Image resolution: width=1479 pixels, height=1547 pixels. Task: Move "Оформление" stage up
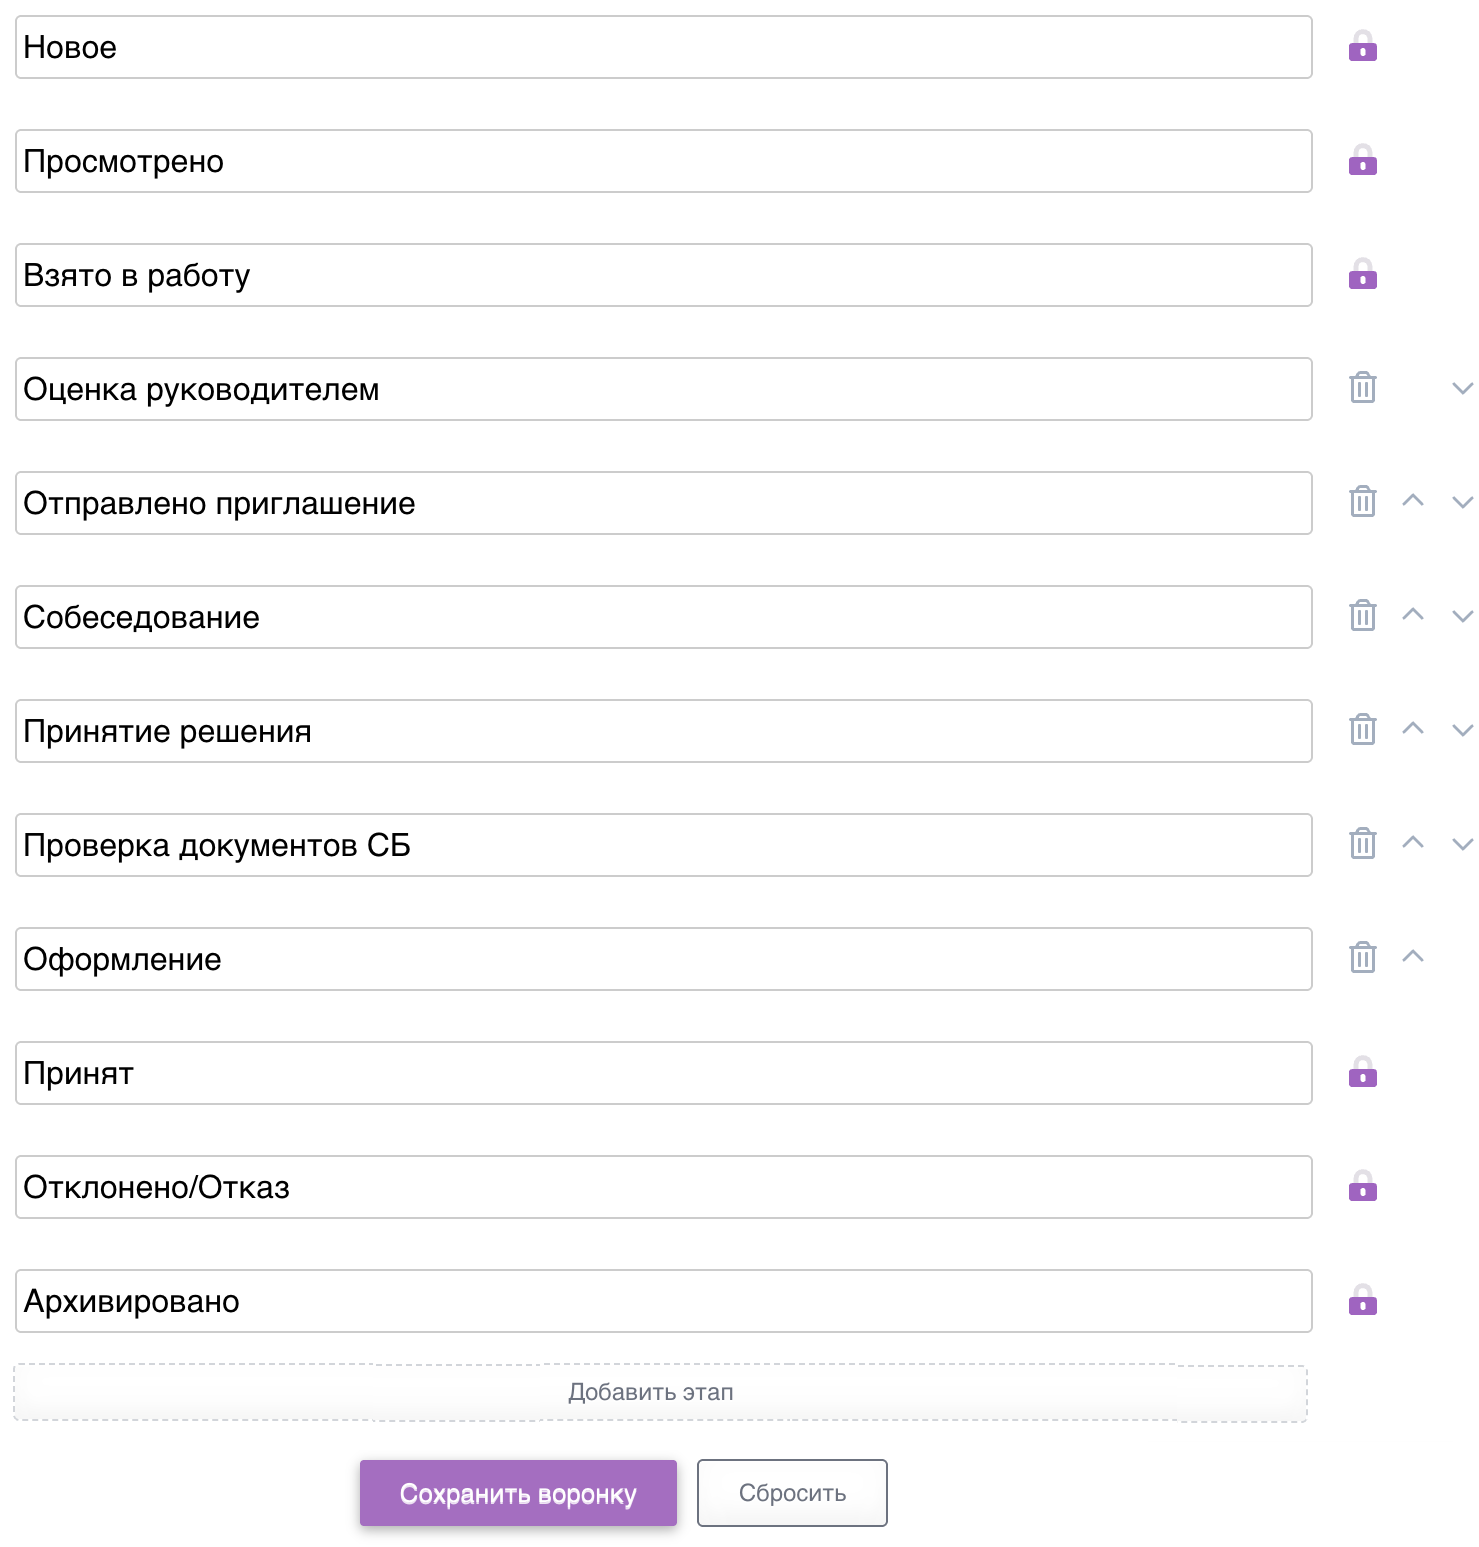[x=1412, y=957]
